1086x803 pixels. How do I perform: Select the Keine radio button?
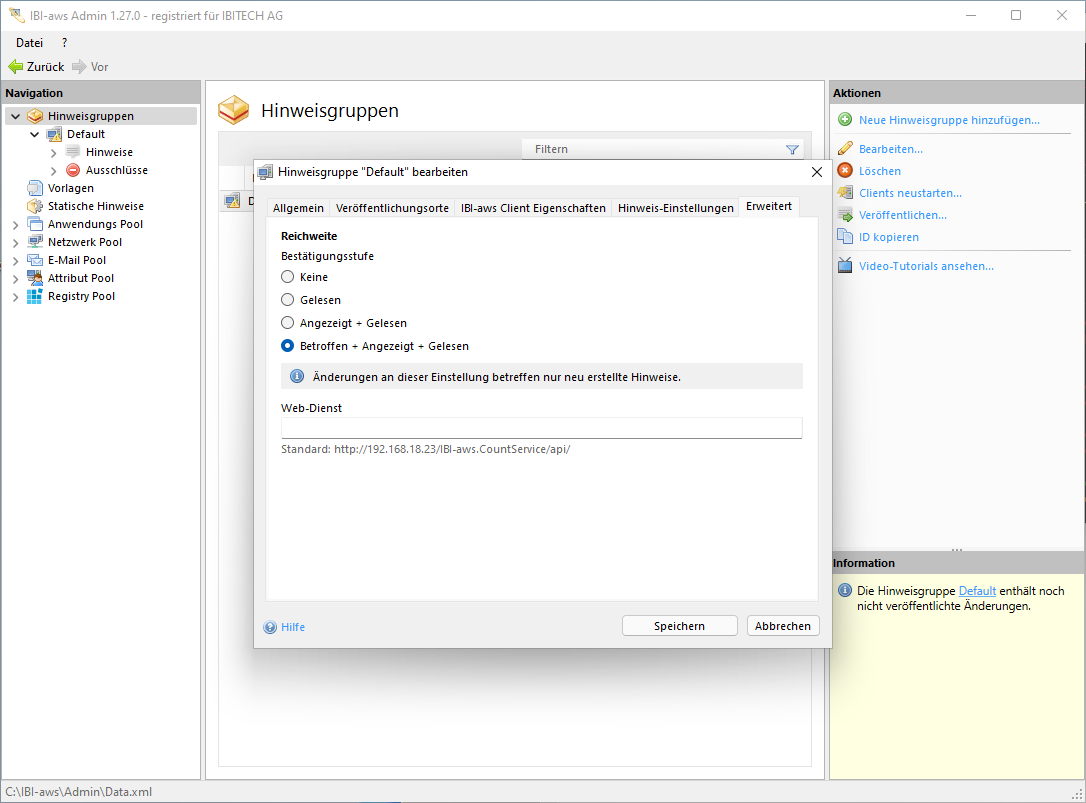(288, 277)
